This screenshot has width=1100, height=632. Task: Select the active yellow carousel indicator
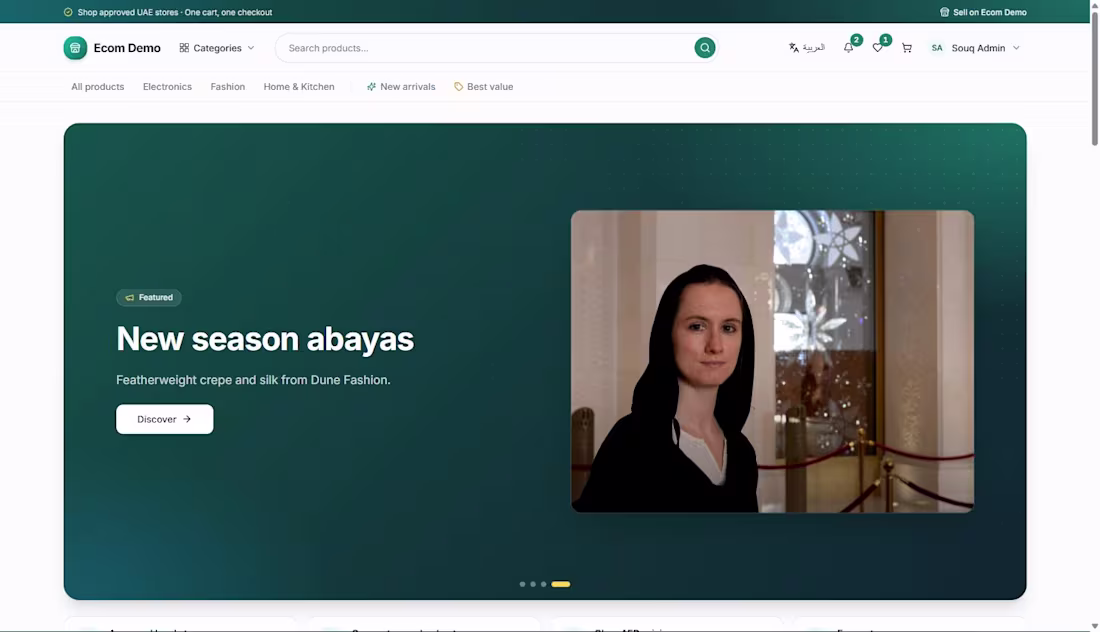point(561,584)
